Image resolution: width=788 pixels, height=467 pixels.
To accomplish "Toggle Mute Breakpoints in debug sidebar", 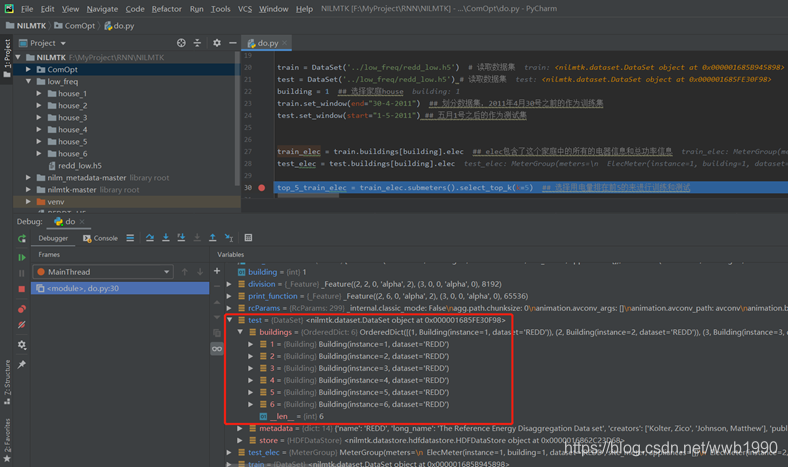I will pos(22,325).
